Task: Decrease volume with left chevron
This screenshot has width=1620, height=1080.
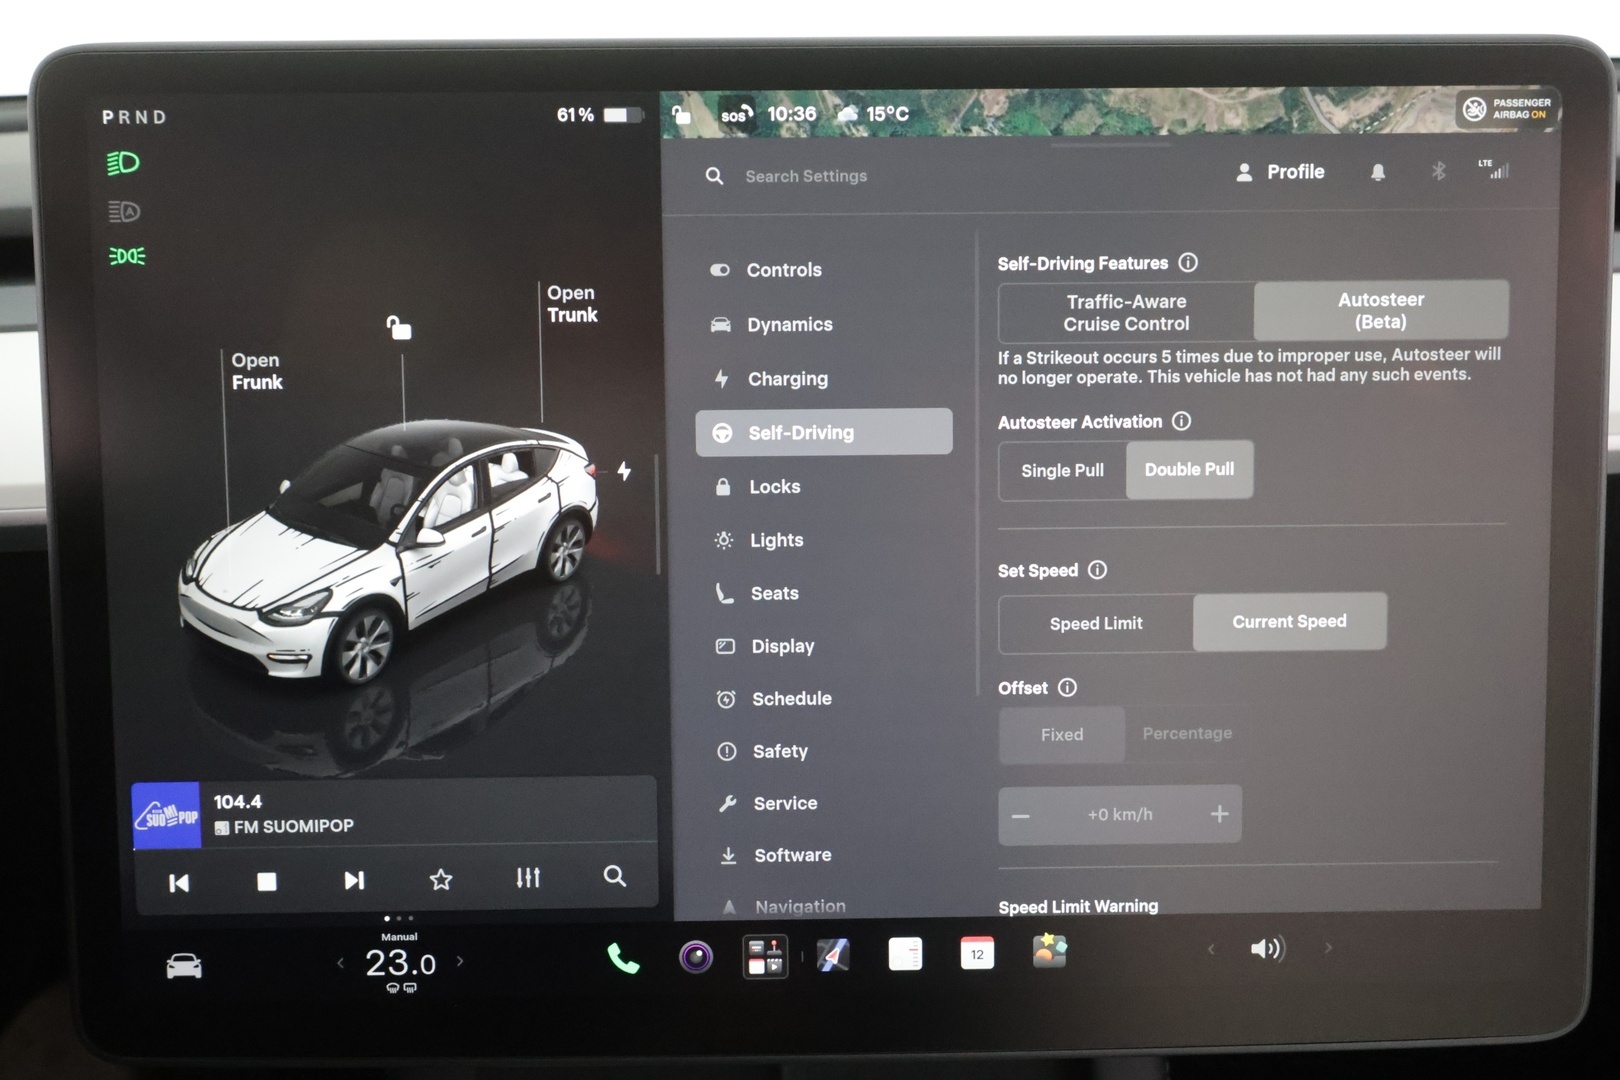Action: click(x=1211, y=949)
